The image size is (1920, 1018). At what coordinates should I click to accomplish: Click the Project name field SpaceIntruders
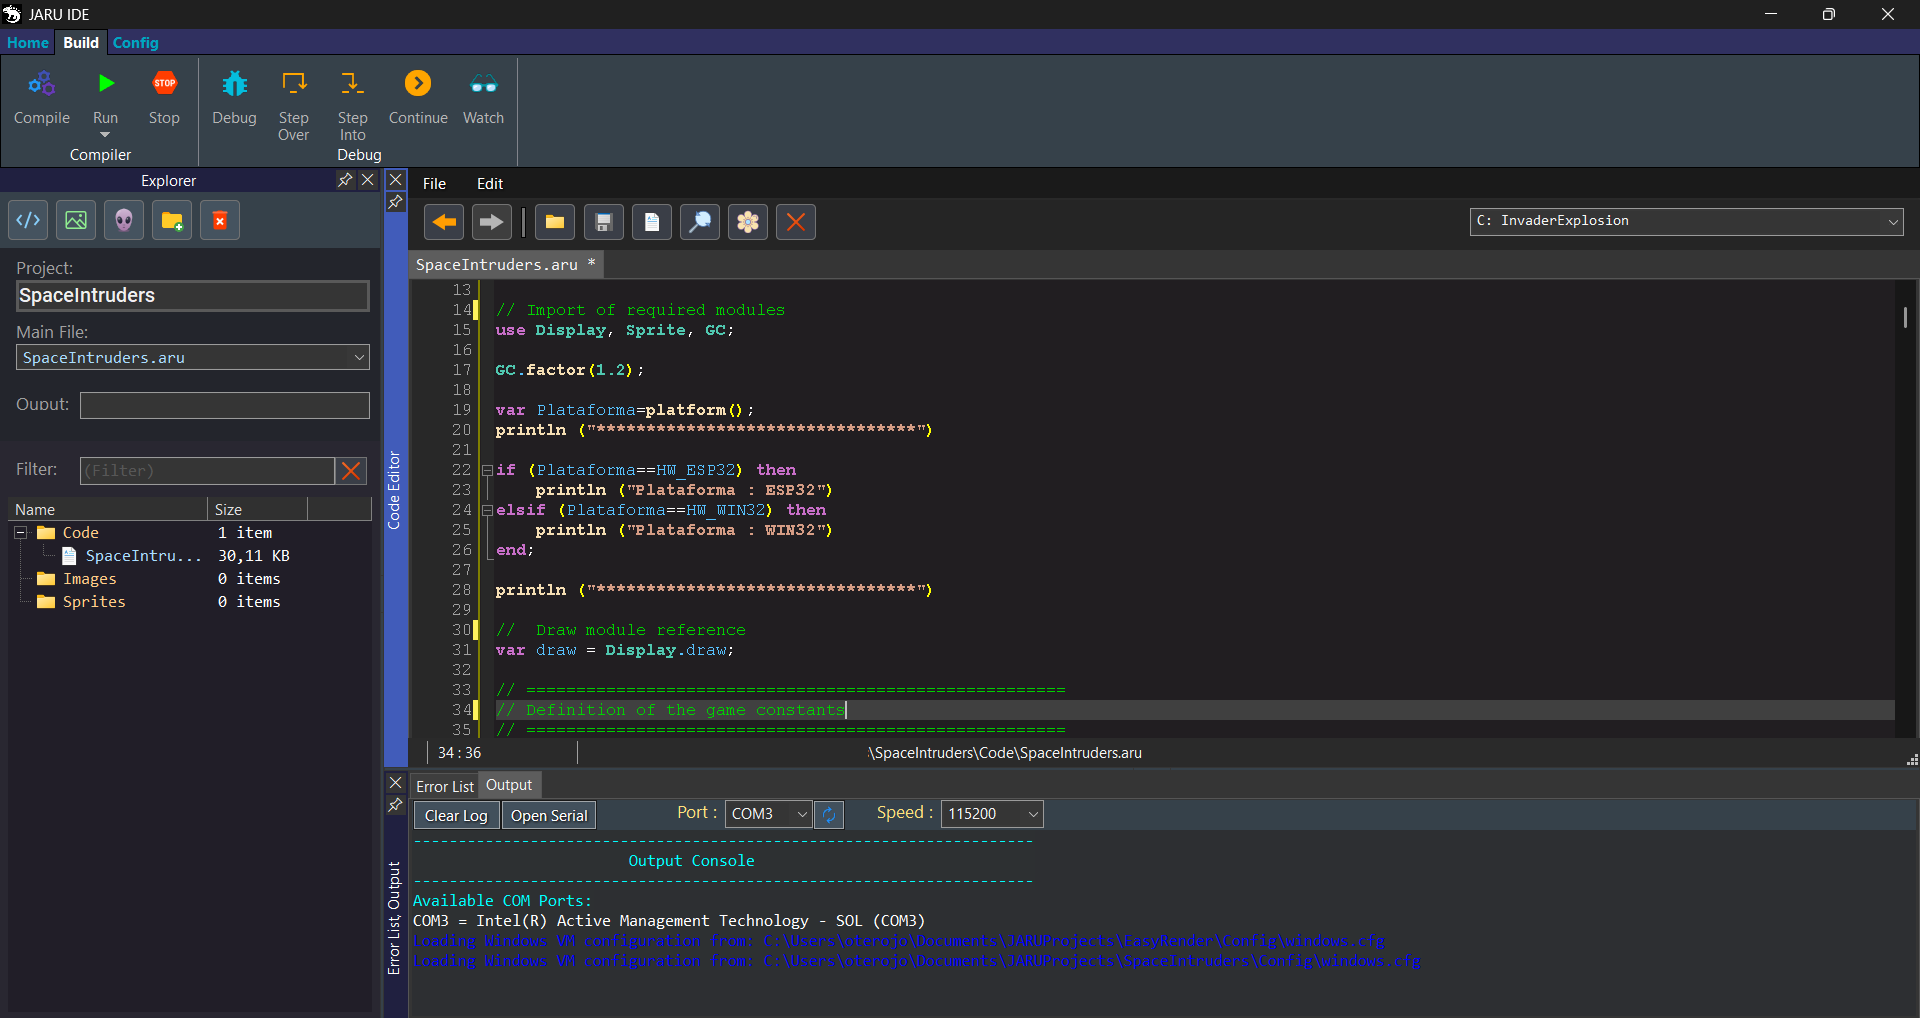(x=193, y=296)
